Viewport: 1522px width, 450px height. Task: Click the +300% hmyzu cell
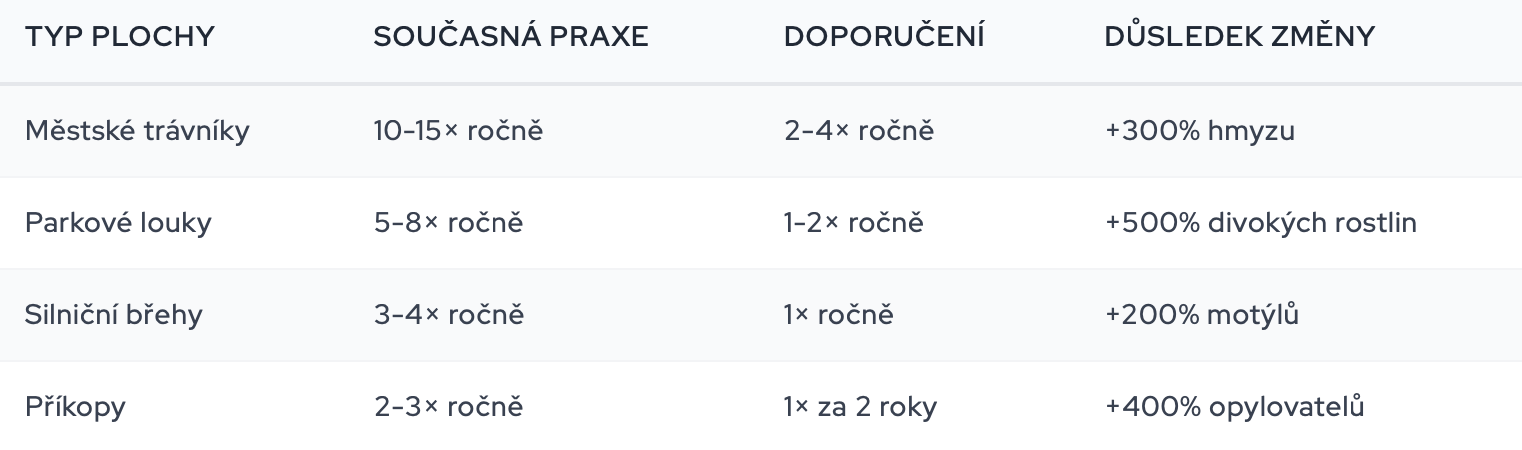click(1199, 131)
